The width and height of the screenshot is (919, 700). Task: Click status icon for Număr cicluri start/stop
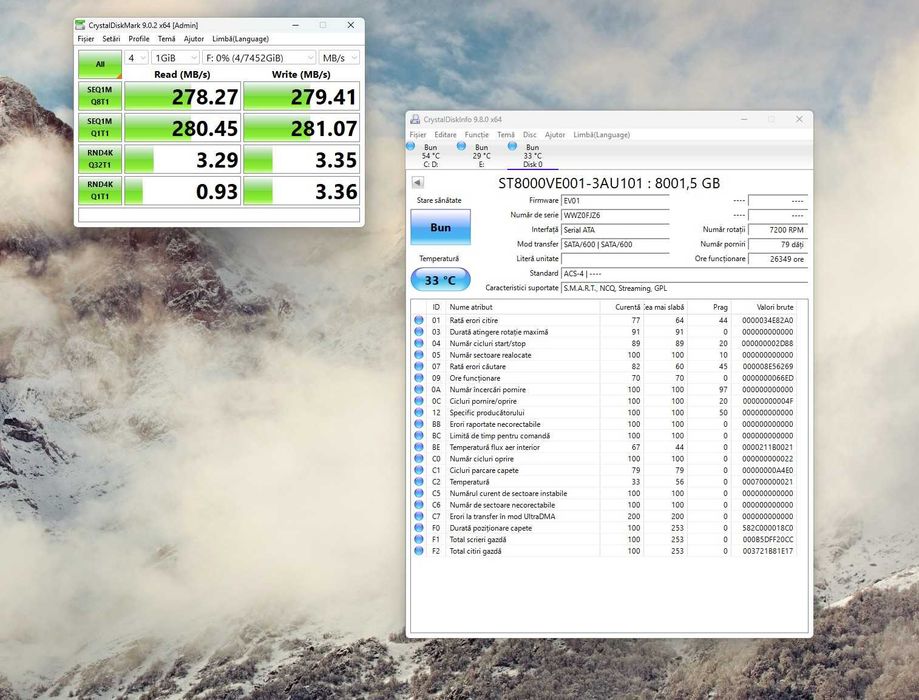point(418,343)
